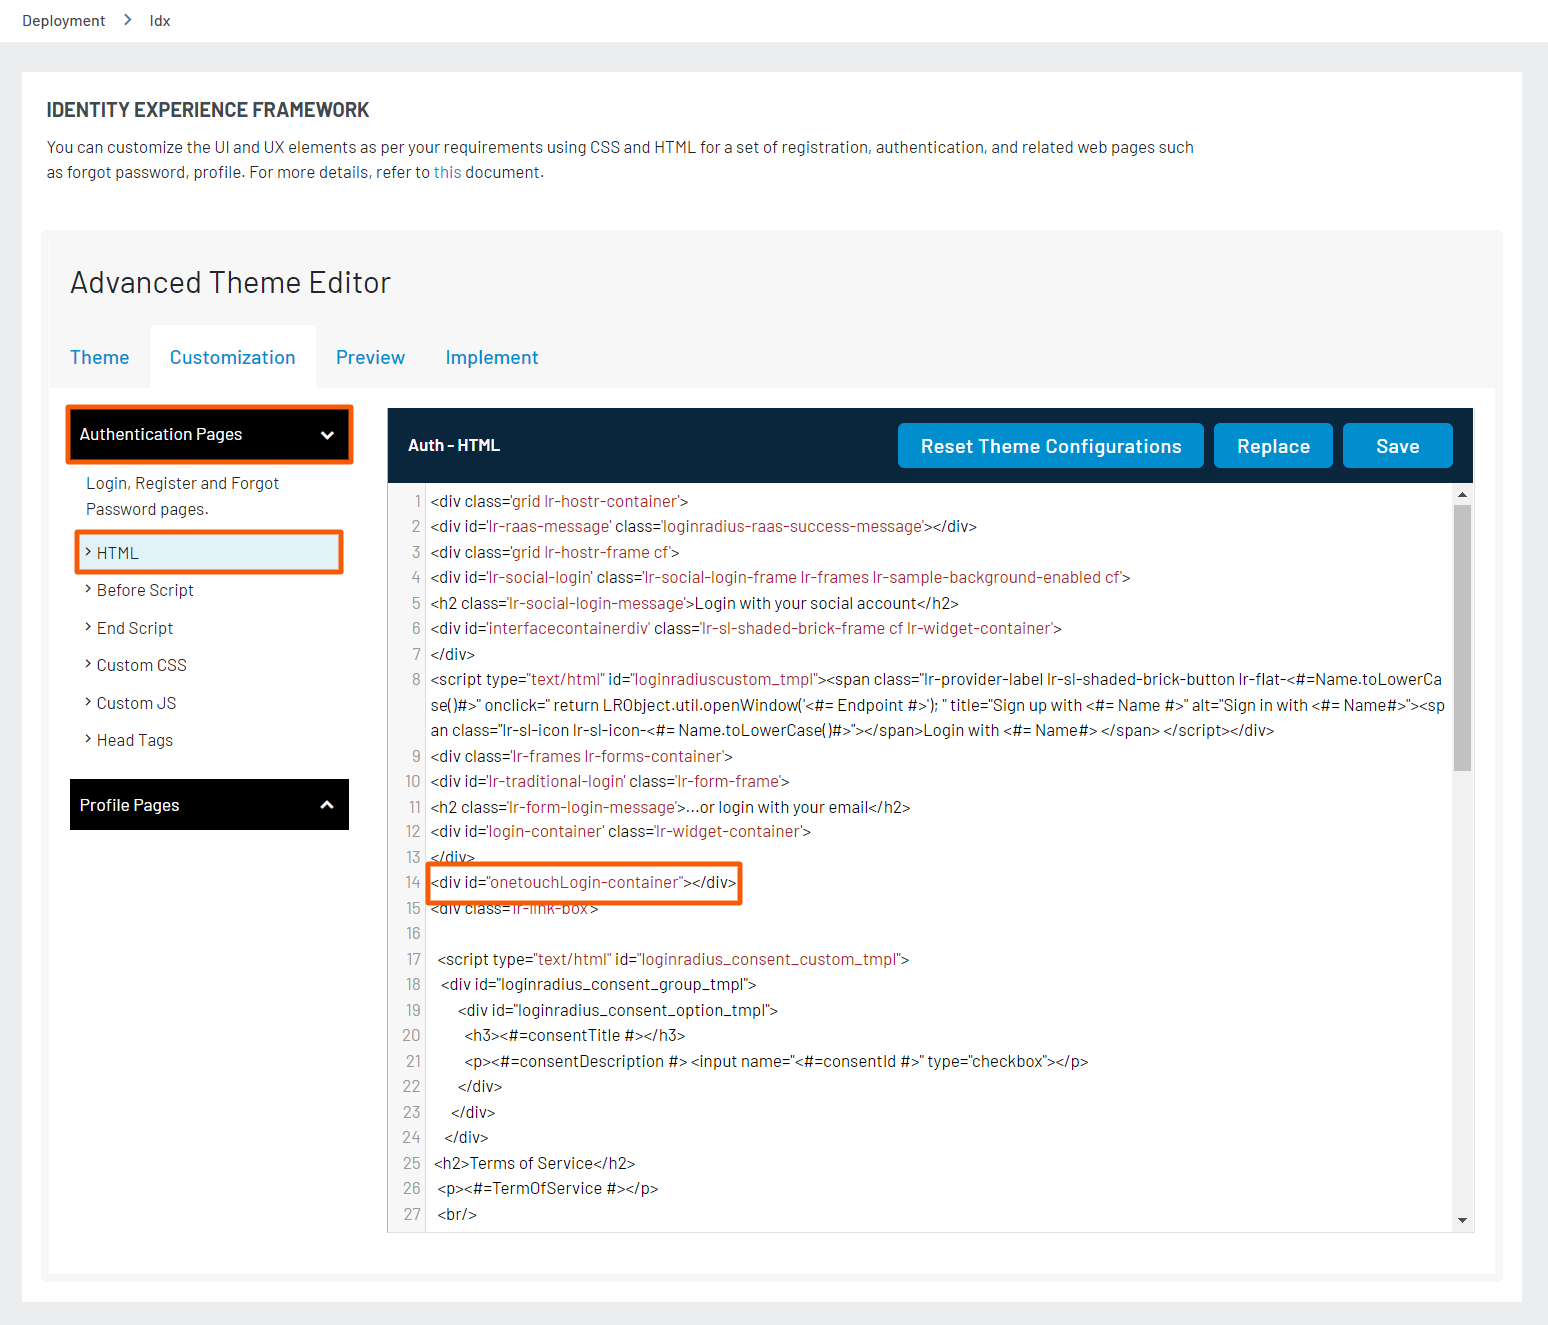Click Reset Theme Configurations

(x=1050, y=445)
